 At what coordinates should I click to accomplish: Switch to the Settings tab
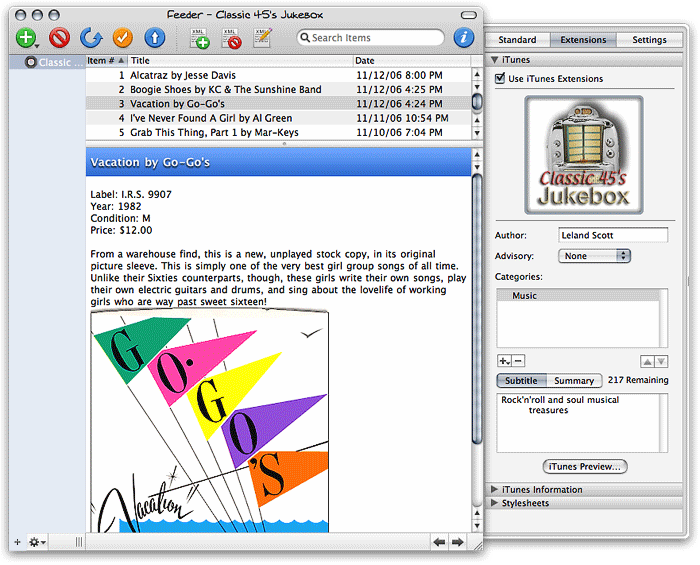[x=650, y=40]
